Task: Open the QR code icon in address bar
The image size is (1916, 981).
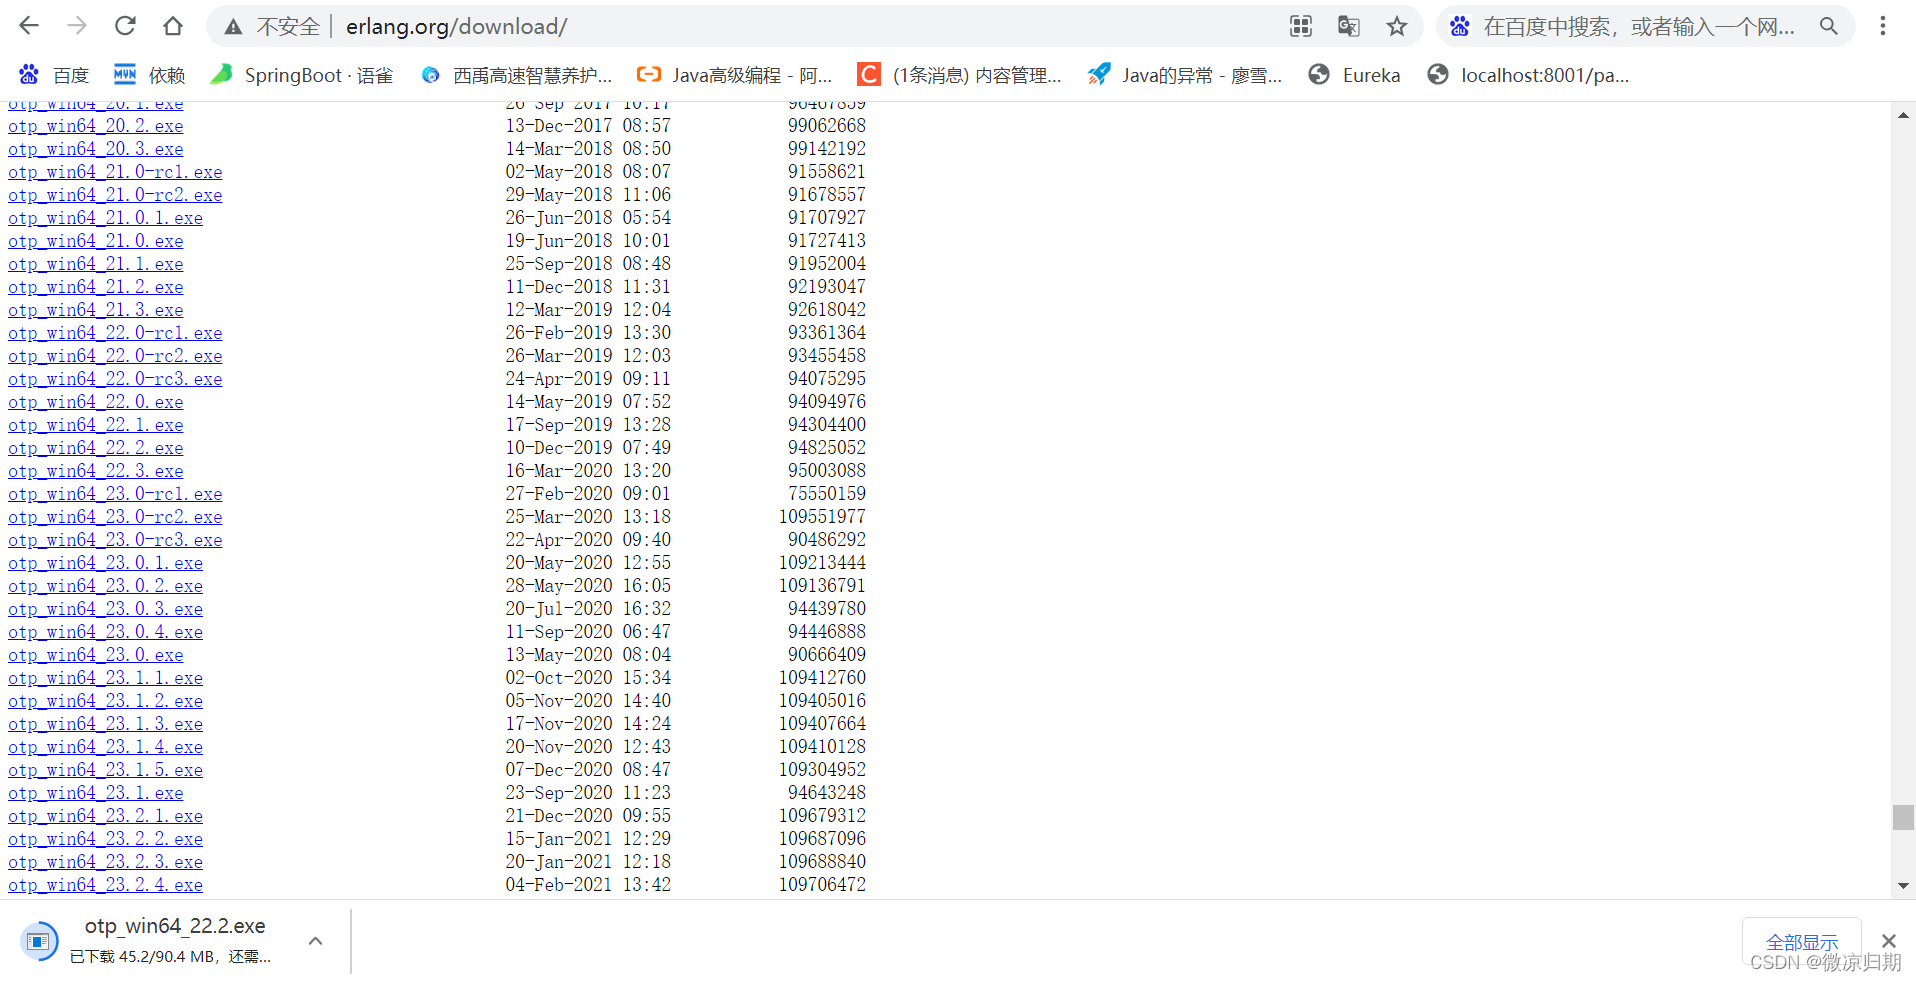Action: (1300, 27)
